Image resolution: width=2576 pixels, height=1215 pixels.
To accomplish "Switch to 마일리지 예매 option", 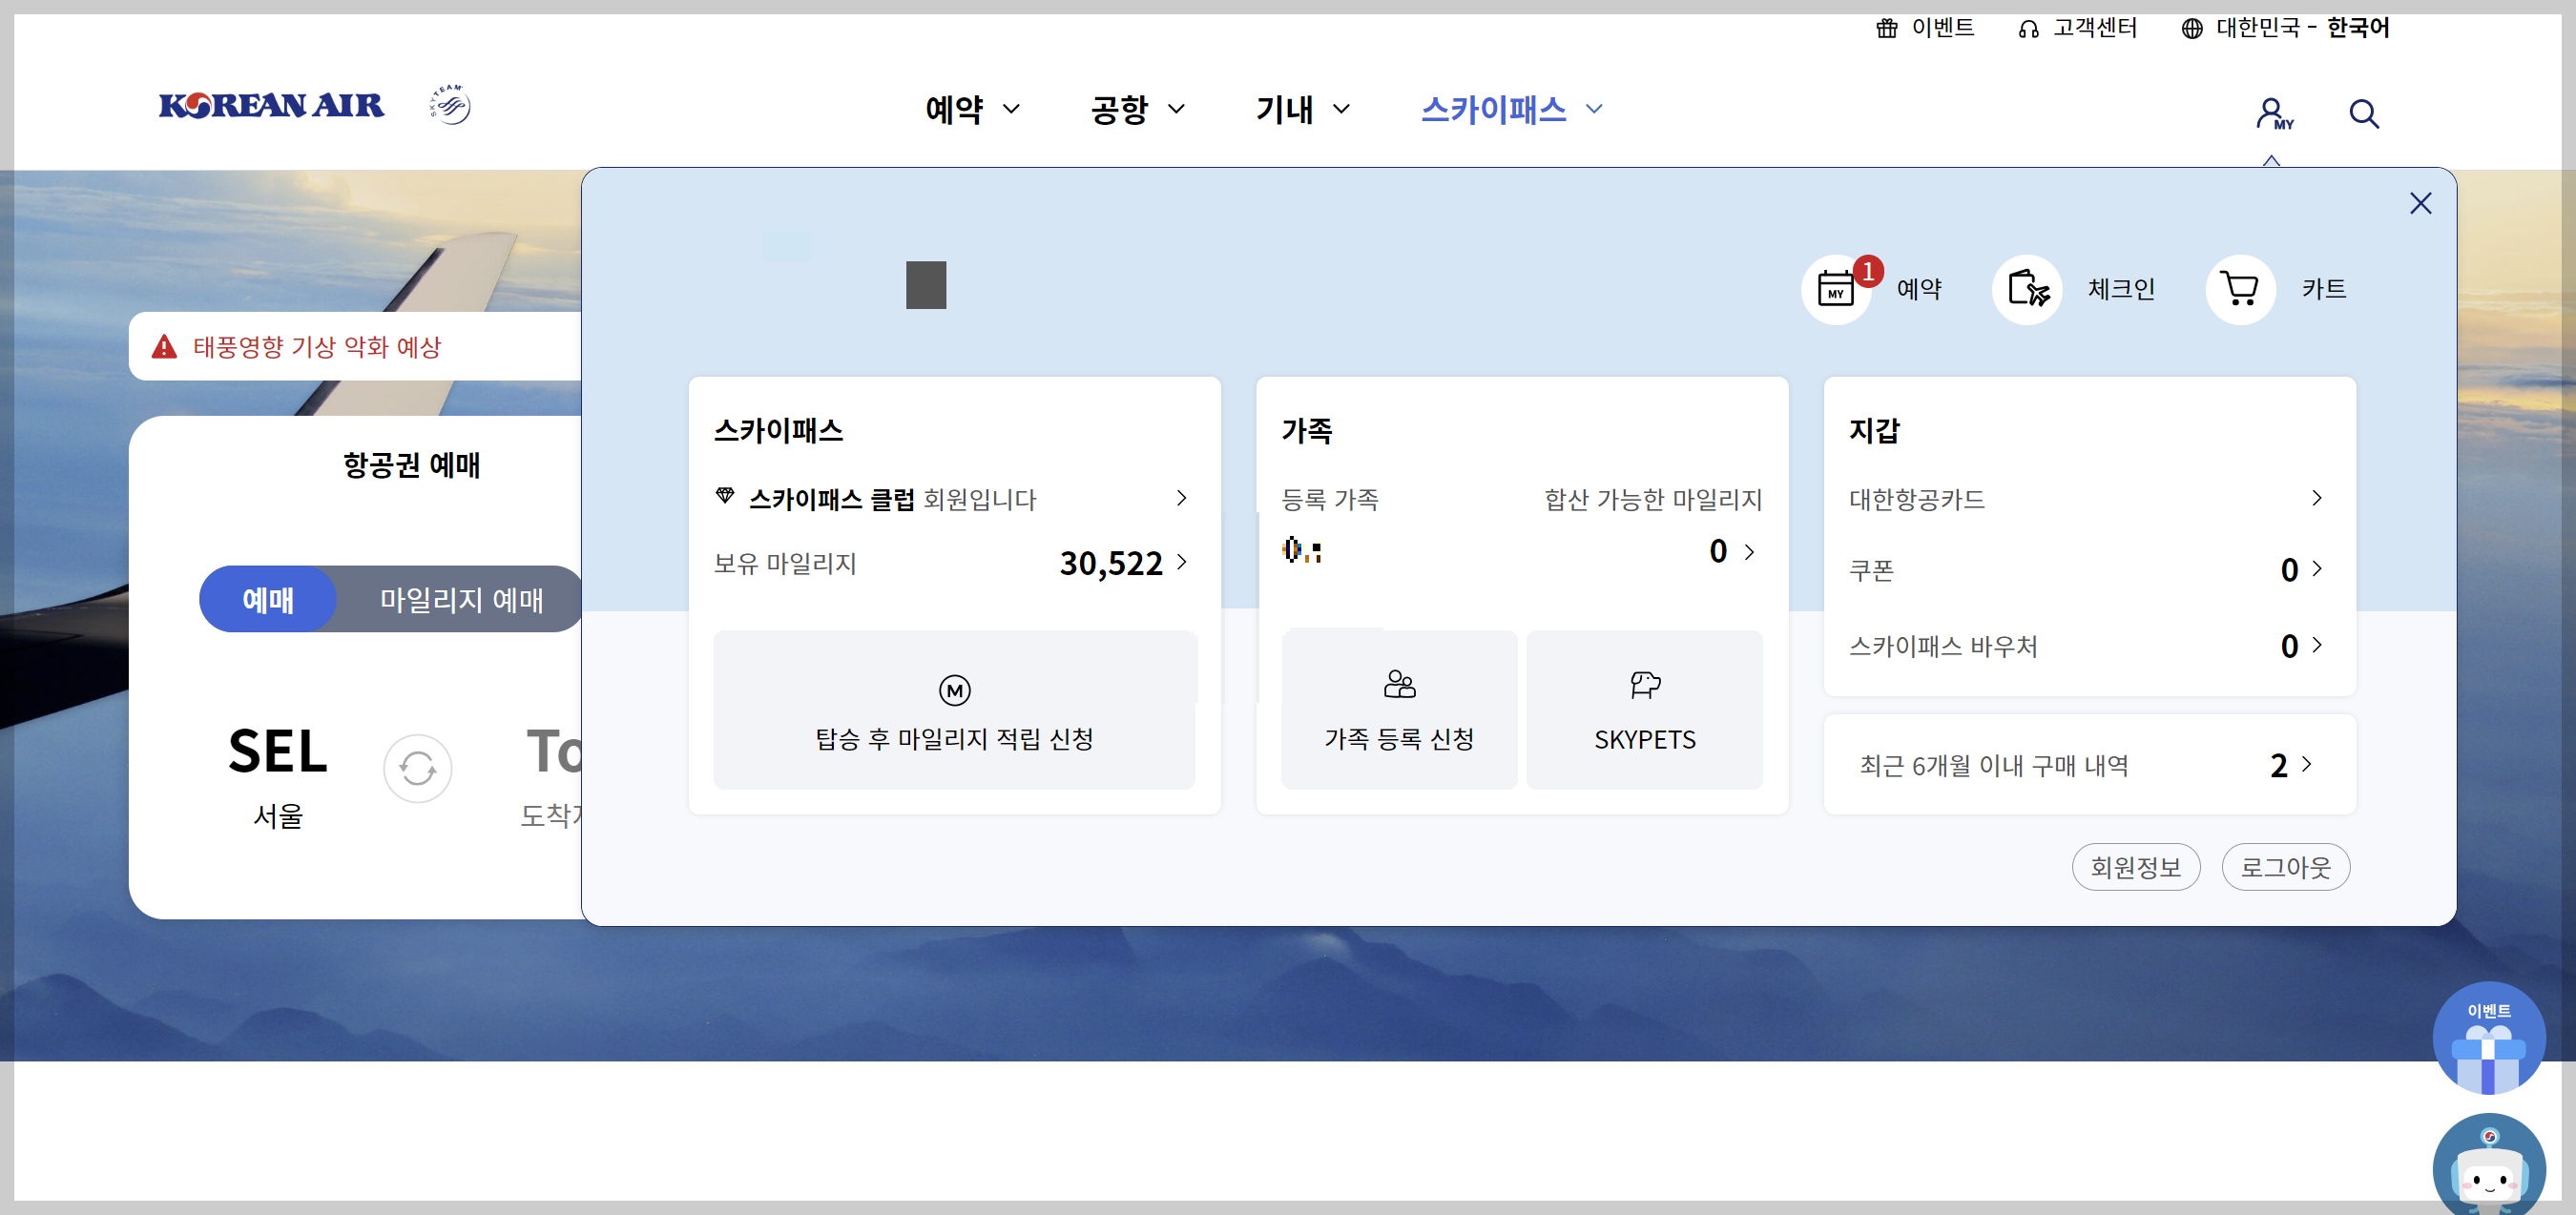I will tap(461, 600).
